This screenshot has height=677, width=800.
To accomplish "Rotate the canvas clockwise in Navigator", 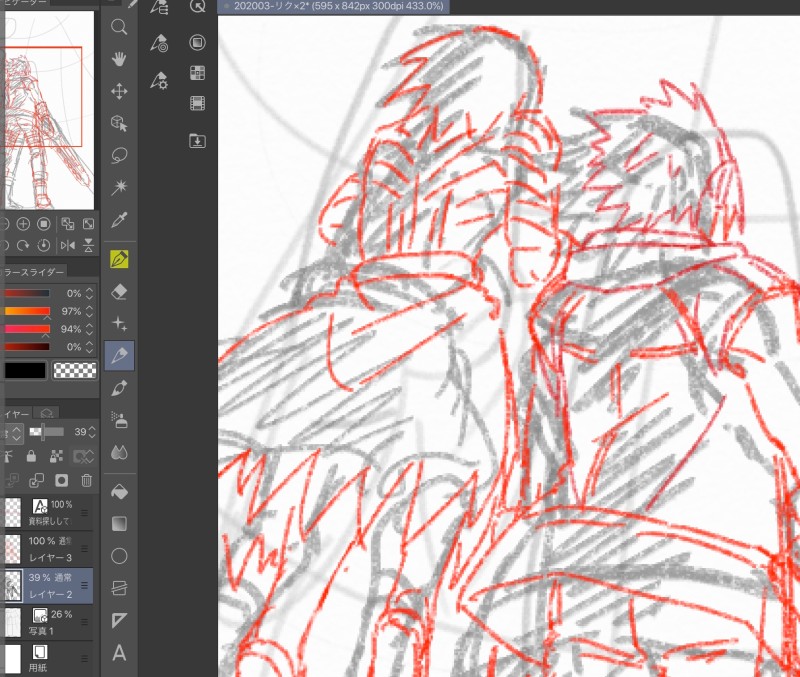I will pyautogui.click(x=23, y=246).
